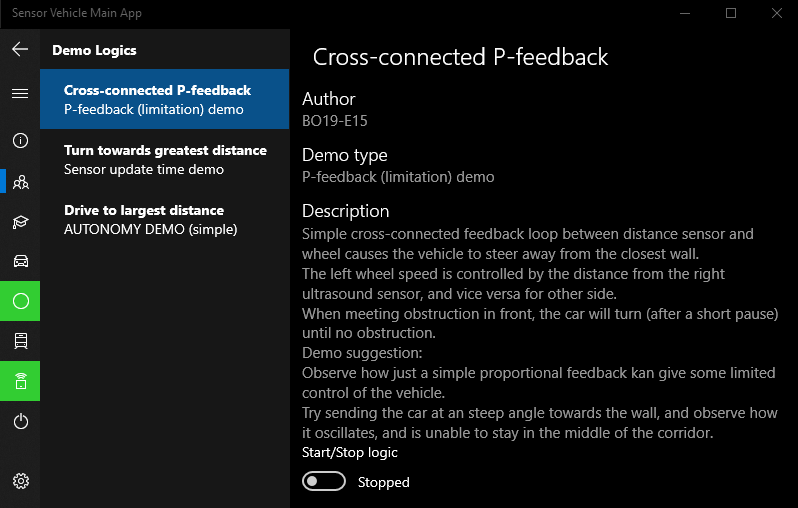Toggle the Start/Stop logic switch
This screenshot has width=798, height=508.
[x=323, y=482]
